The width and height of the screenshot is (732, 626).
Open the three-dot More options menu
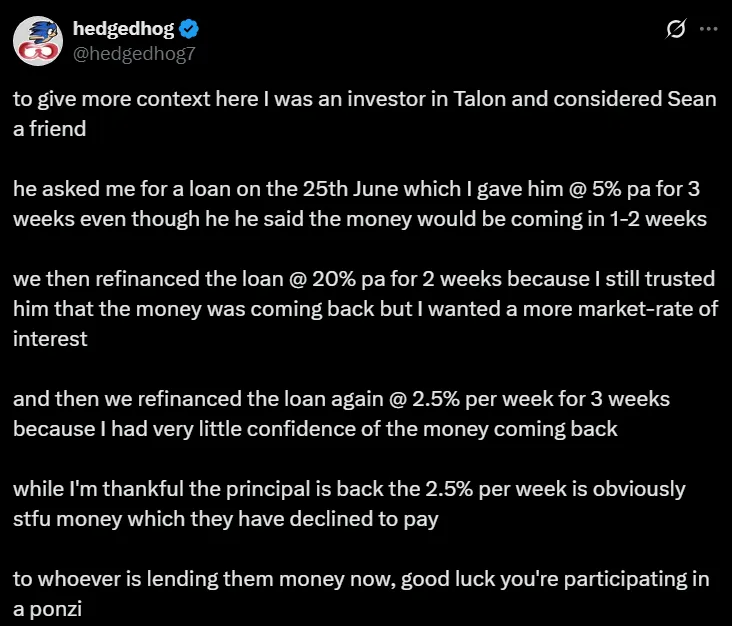708,29
